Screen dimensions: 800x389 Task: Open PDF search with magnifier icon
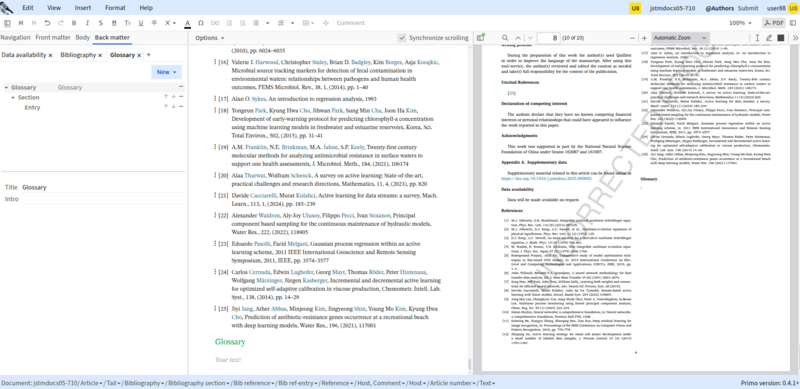click(x=505, y=38)
